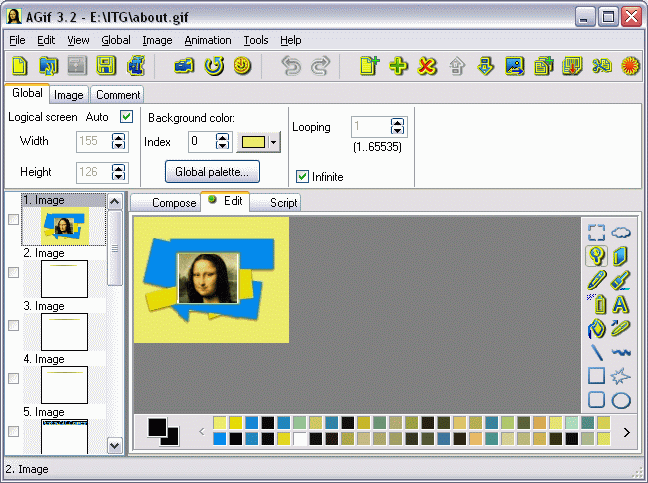Click the Undo arrow in toolbar

[x=291, y=67]
